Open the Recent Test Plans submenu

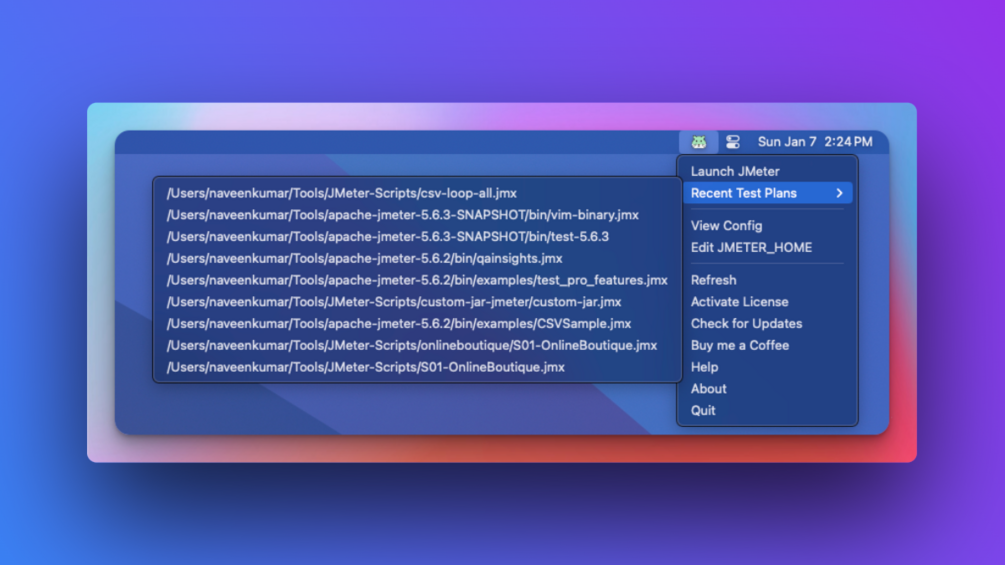[768, 193]
